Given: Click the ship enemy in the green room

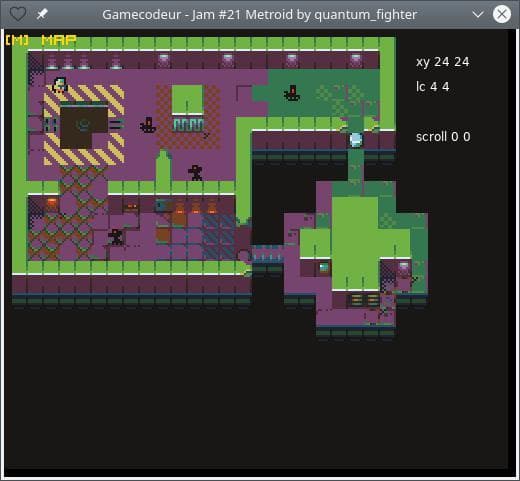Looking at the screenshot, I should [292, 93].
